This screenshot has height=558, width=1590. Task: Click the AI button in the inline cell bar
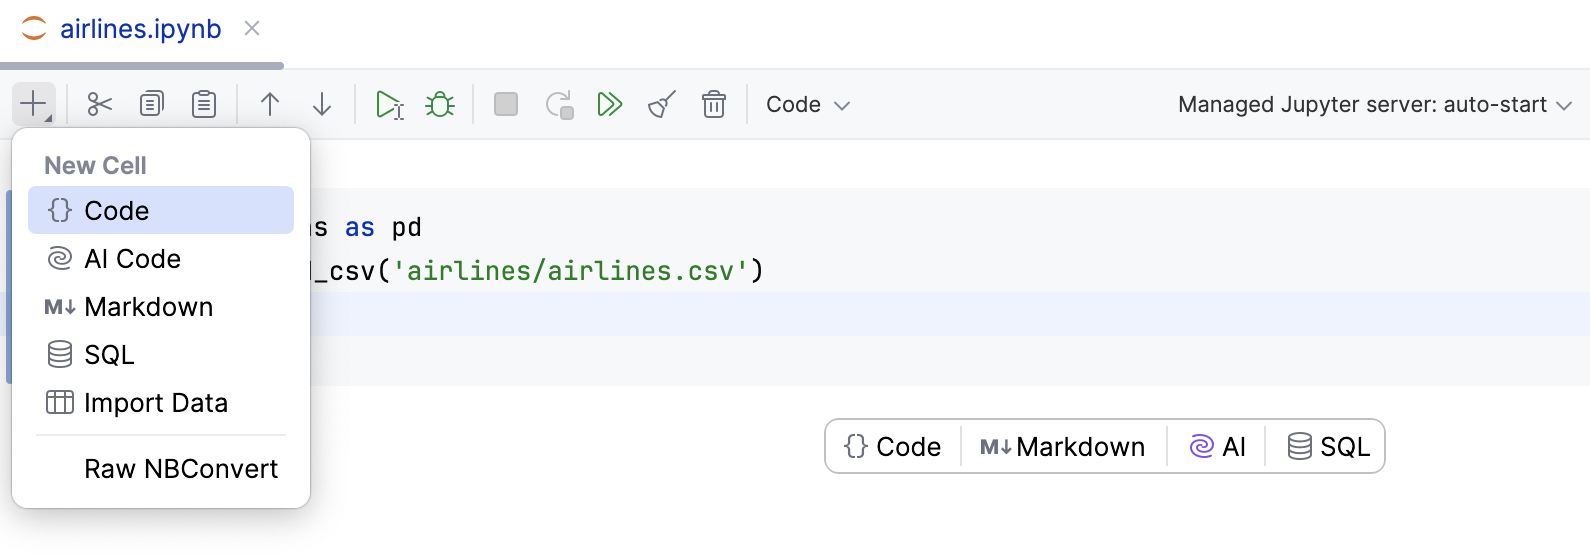pyautogui.click(x=1217, y=447)
